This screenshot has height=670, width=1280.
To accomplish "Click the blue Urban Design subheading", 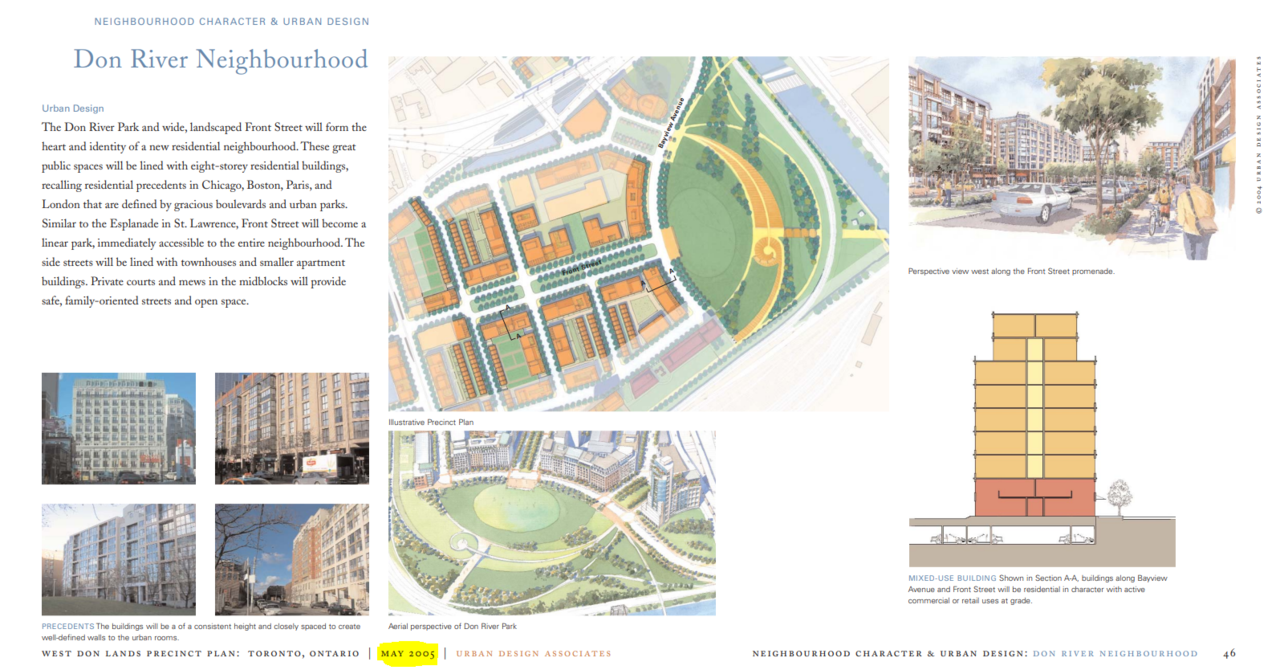I will coord(72,108).
